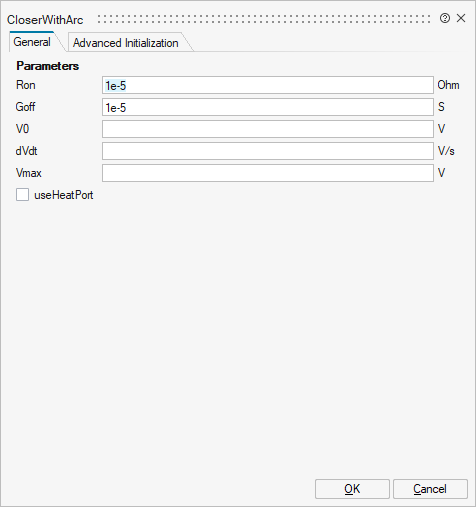Click the Ohm unit label

coord(448,85)
